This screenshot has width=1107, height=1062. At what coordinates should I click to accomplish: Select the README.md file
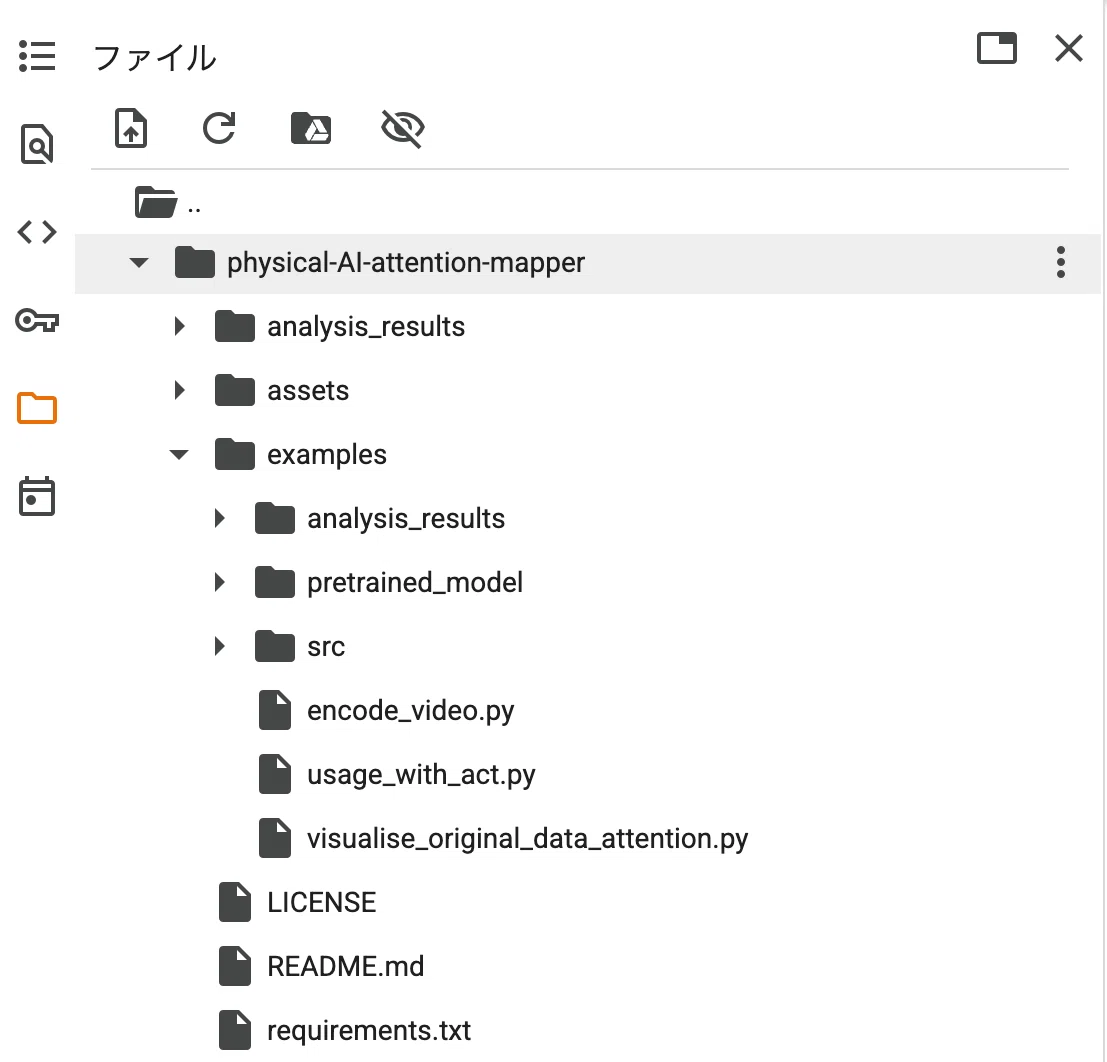coord(345,967)
